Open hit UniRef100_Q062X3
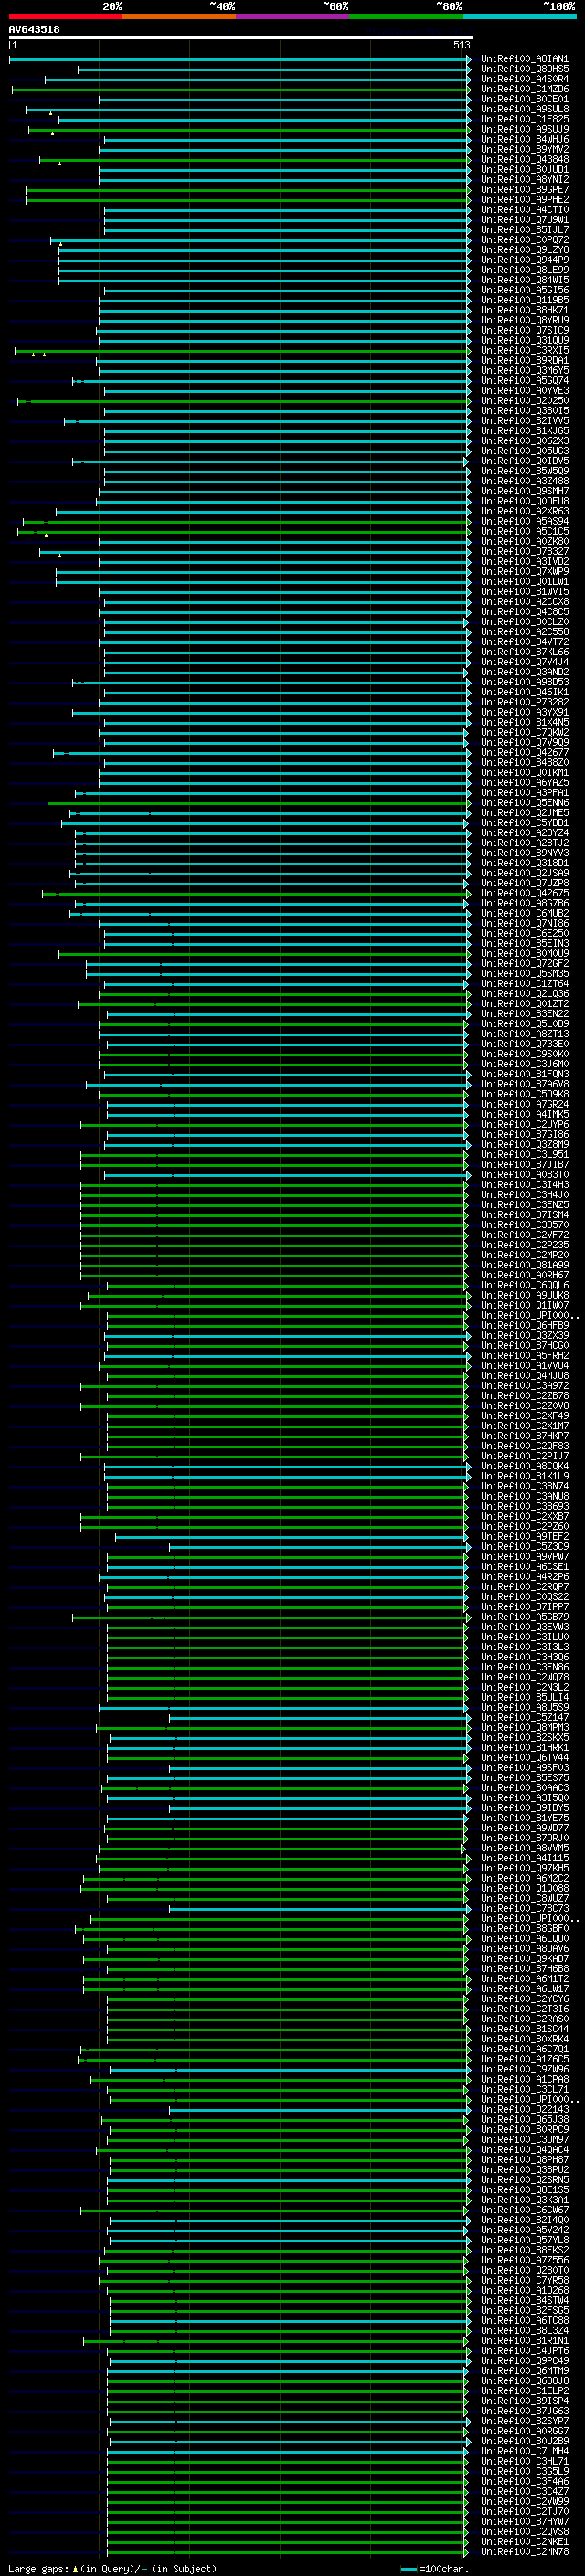Viewport: 585px width, 2576px height. (524, 441)
